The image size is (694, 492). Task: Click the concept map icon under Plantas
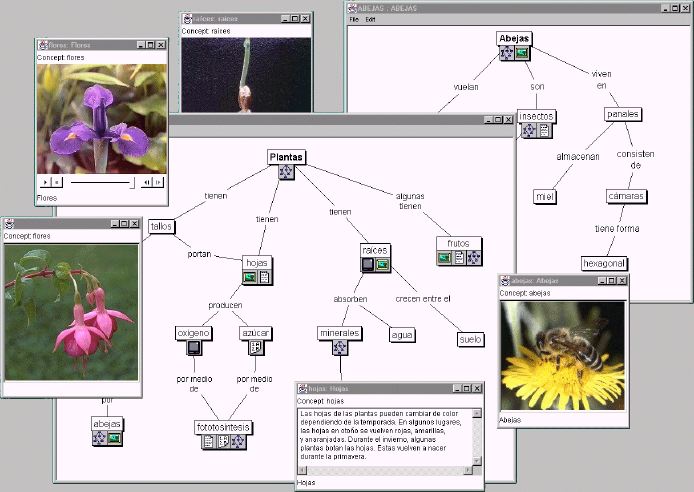click(287, 173)
